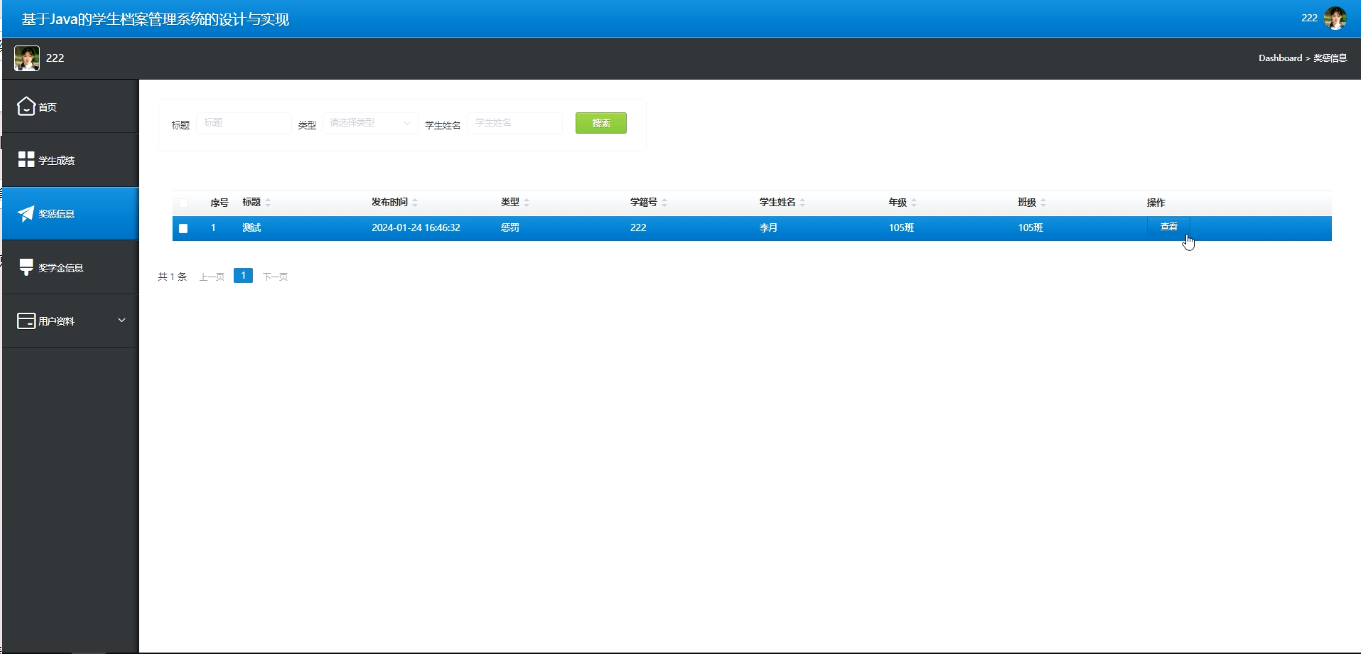Image resolution: width=1361 pixels, height=654 pixels.
Task: Sort the table by 标题 column arrows
Action: 268,203
